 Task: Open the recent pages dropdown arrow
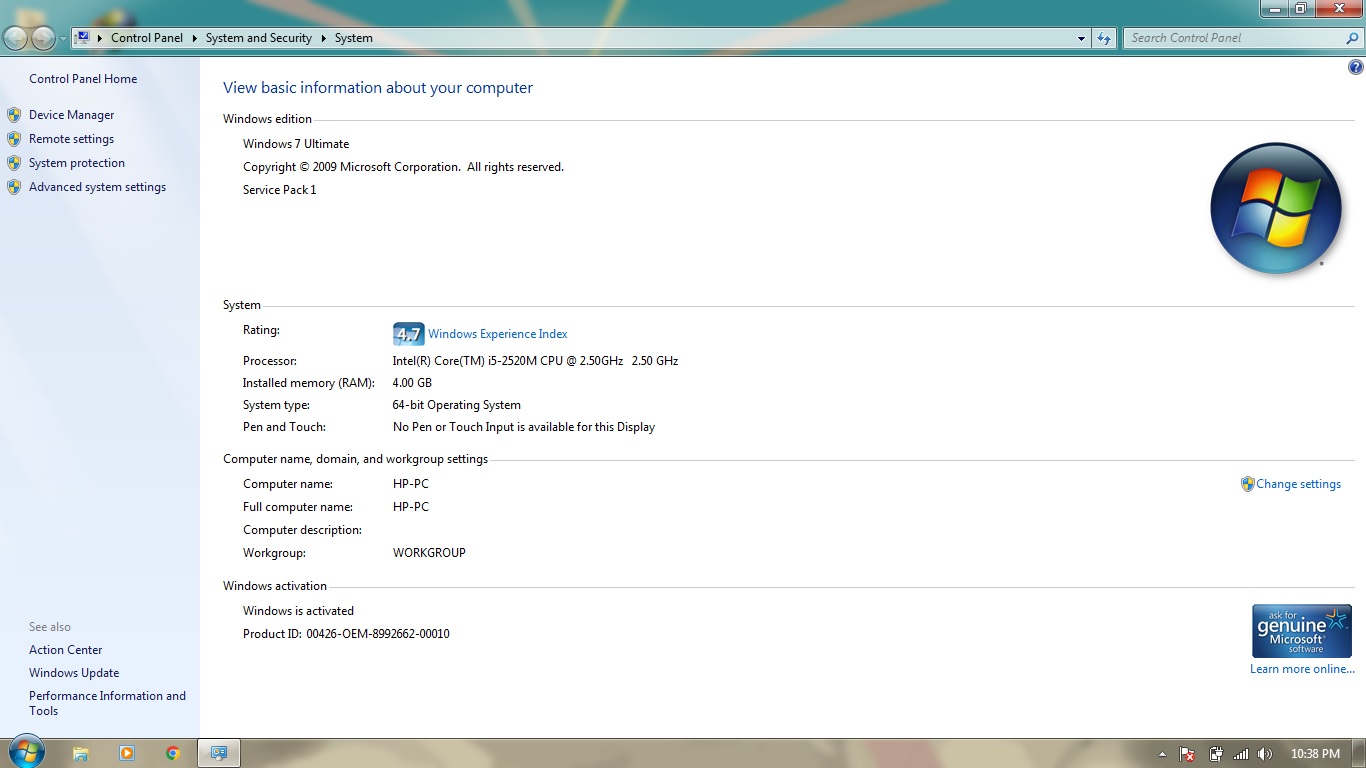pyautogui.click(x=63, y=38)
